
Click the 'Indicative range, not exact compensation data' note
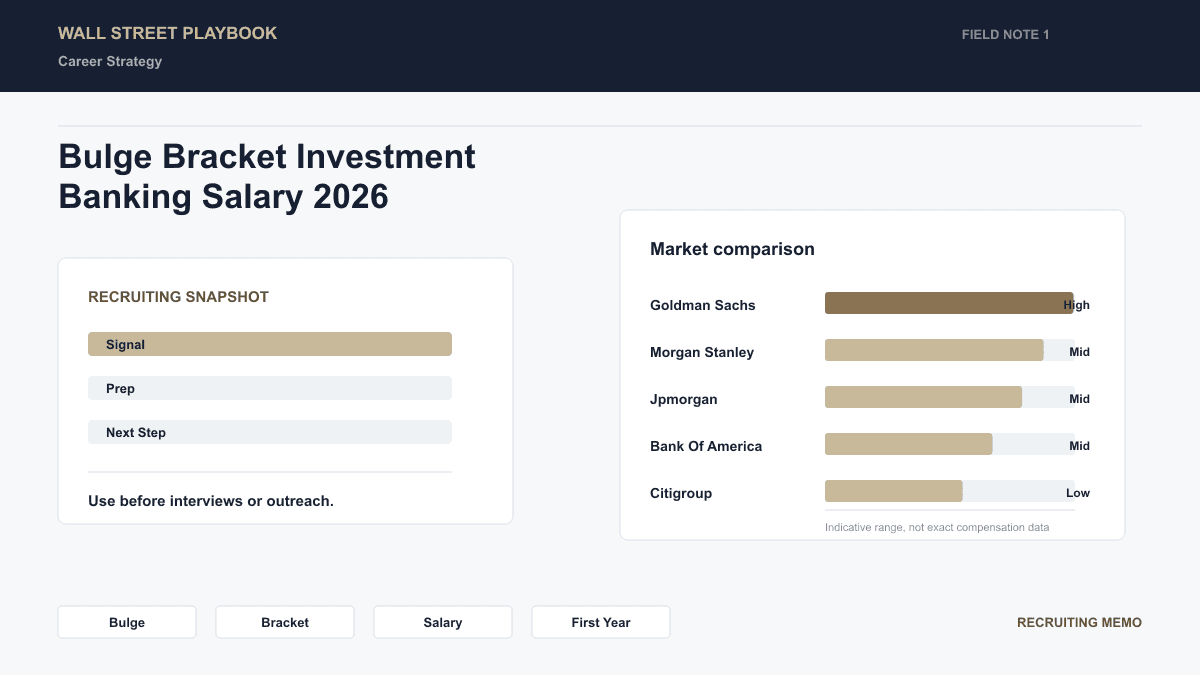[x=937, y=527]
